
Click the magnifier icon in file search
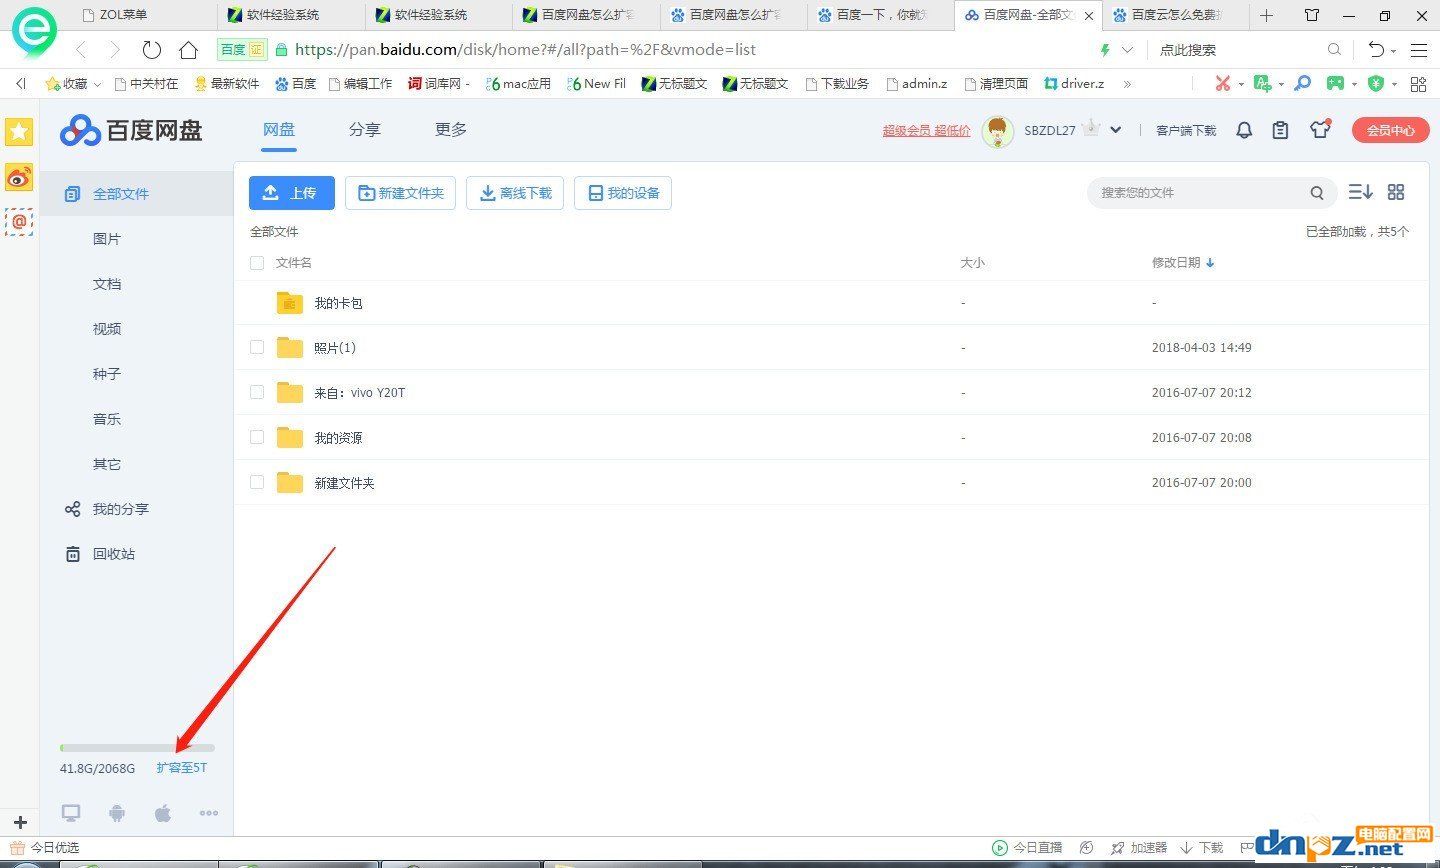(x=1317, y=193)
